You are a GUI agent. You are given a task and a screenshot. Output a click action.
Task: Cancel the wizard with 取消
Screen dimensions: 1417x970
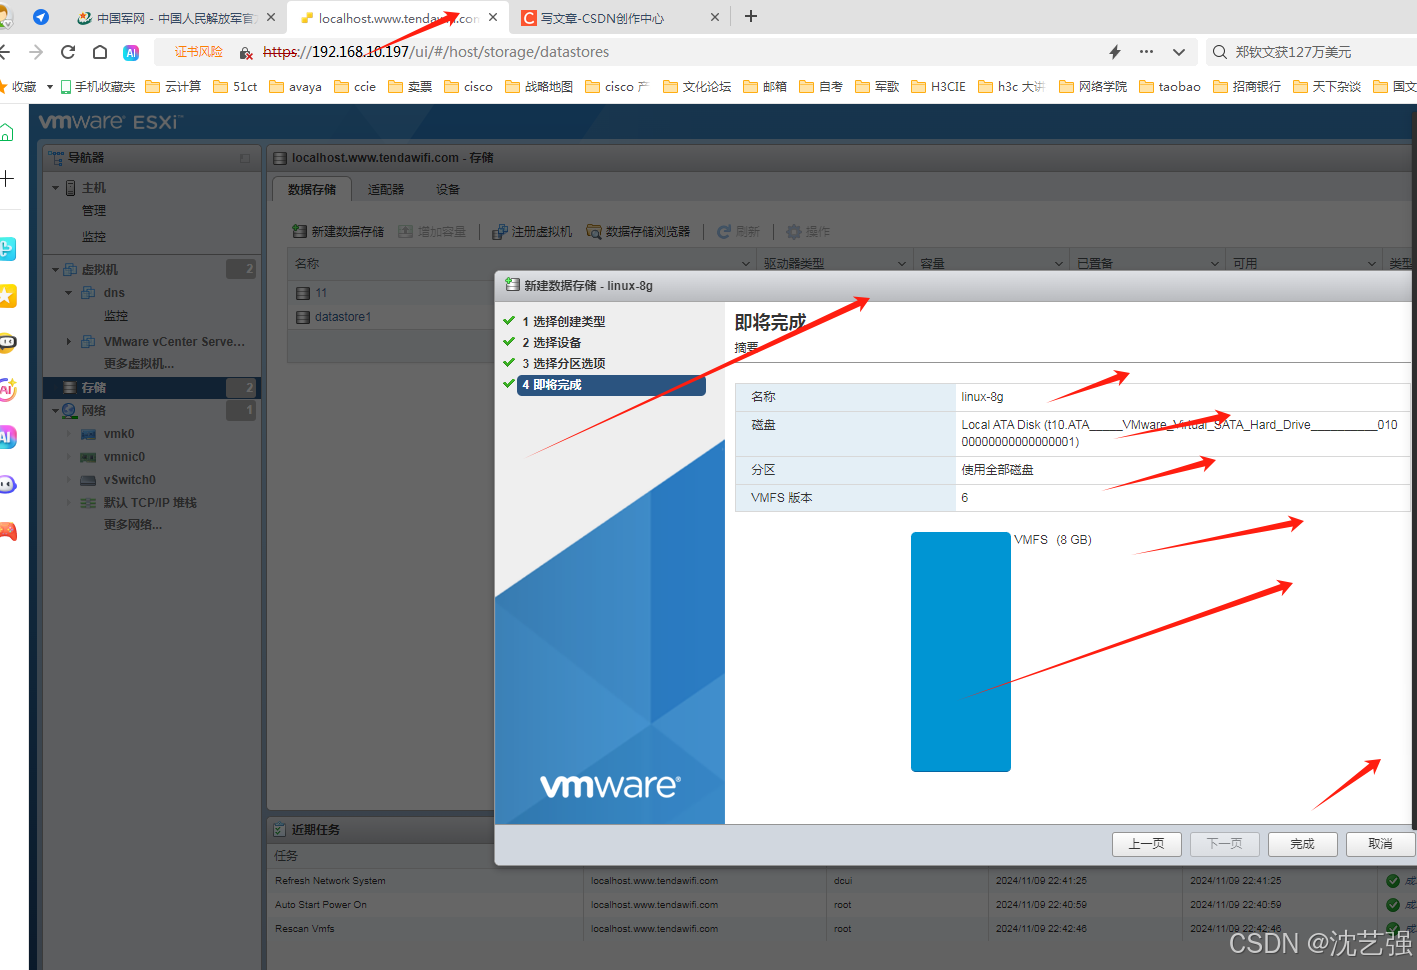(x=1381, y=844)
